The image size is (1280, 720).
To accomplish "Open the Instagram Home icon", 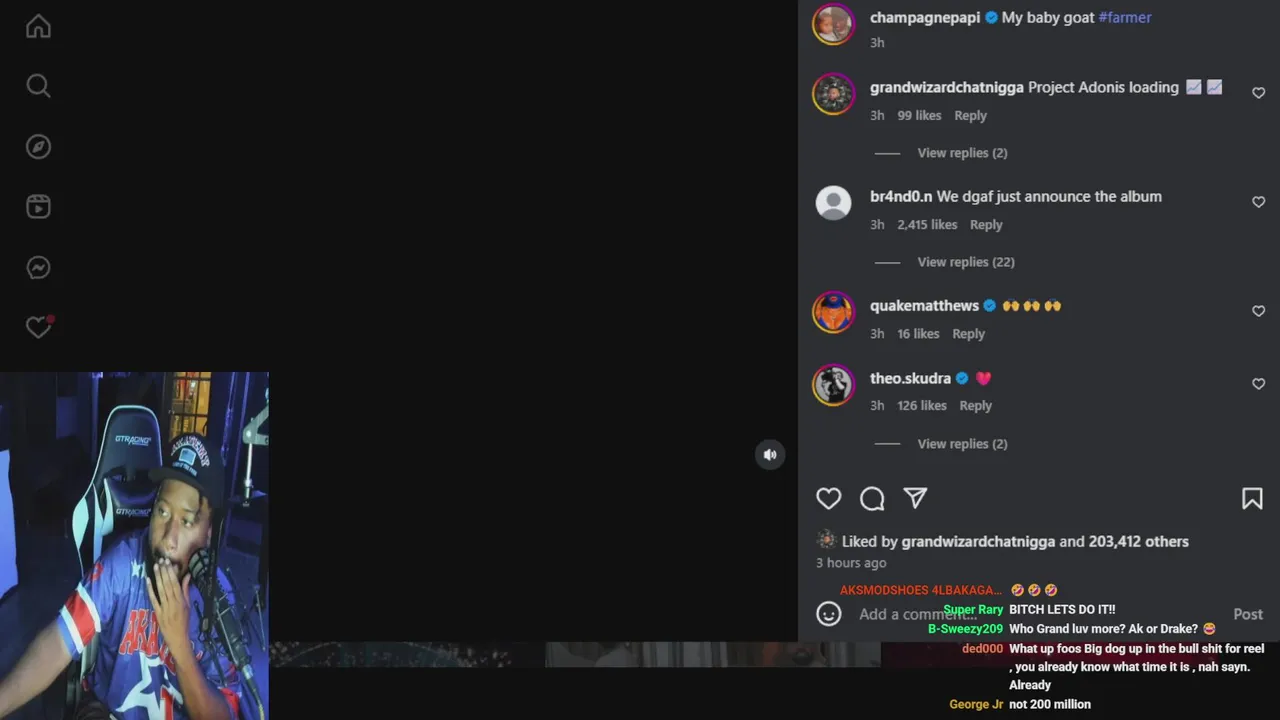I will [x=38, y=26].
